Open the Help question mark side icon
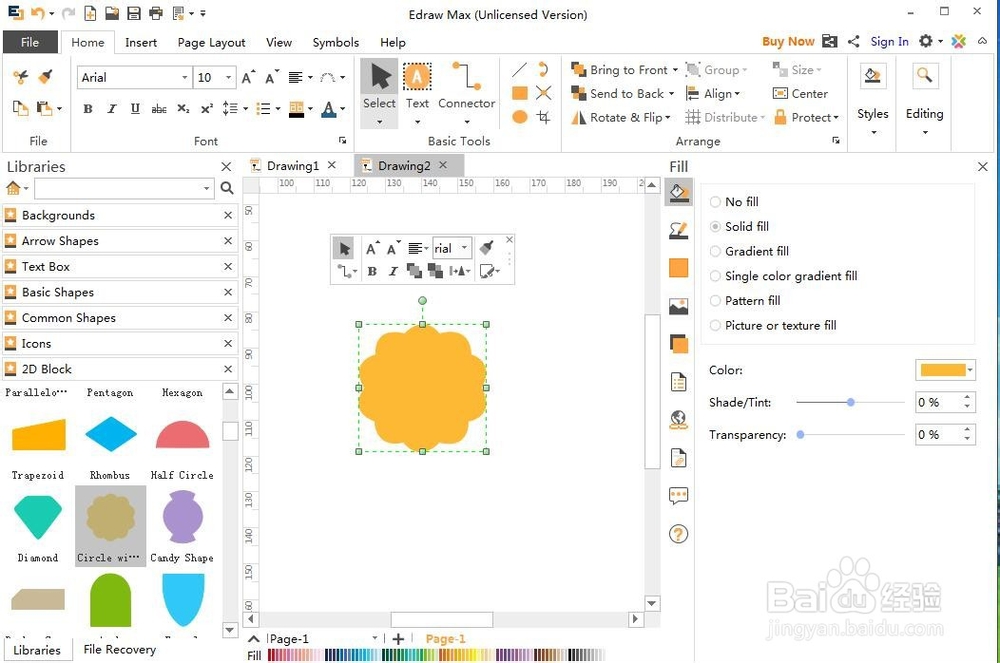 coord(679,534)
